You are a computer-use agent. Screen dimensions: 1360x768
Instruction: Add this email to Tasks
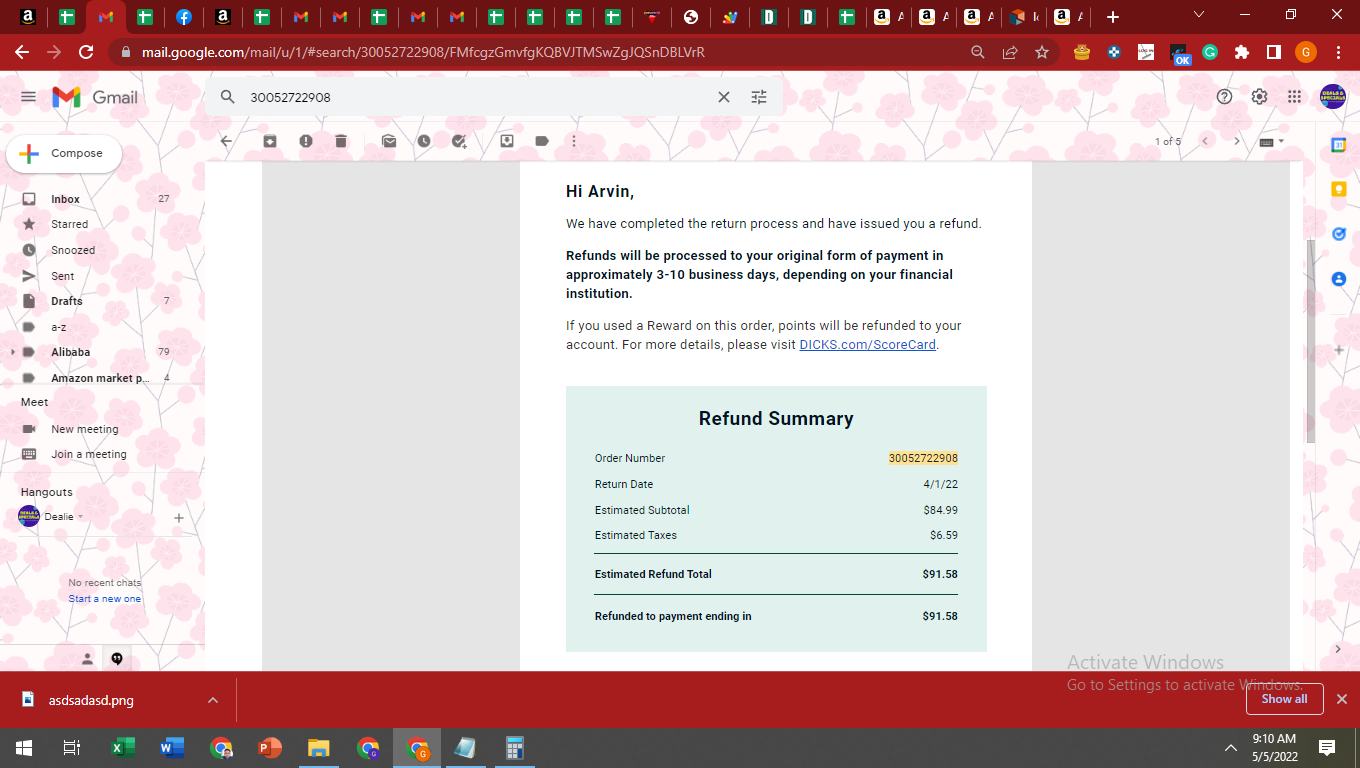click(x=459, y=141)
